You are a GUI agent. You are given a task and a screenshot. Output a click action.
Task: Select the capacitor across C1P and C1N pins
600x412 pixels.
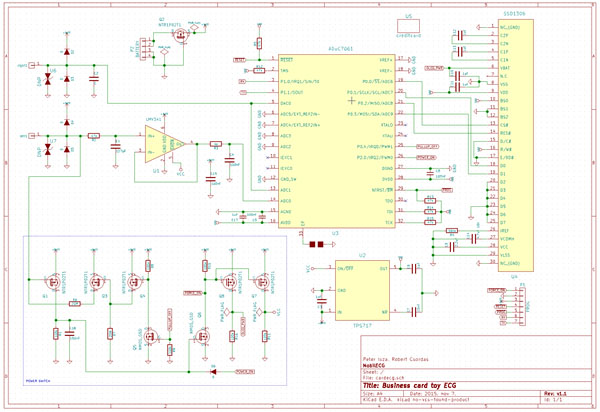(460, 52)
